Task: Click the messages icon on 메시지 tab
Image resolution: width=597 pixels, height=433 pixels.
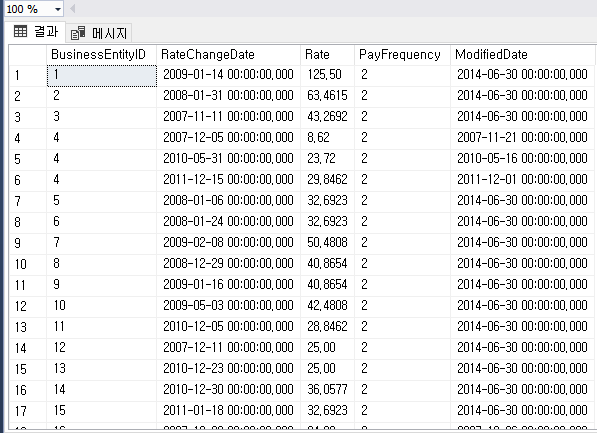Action: coord(78,33)
